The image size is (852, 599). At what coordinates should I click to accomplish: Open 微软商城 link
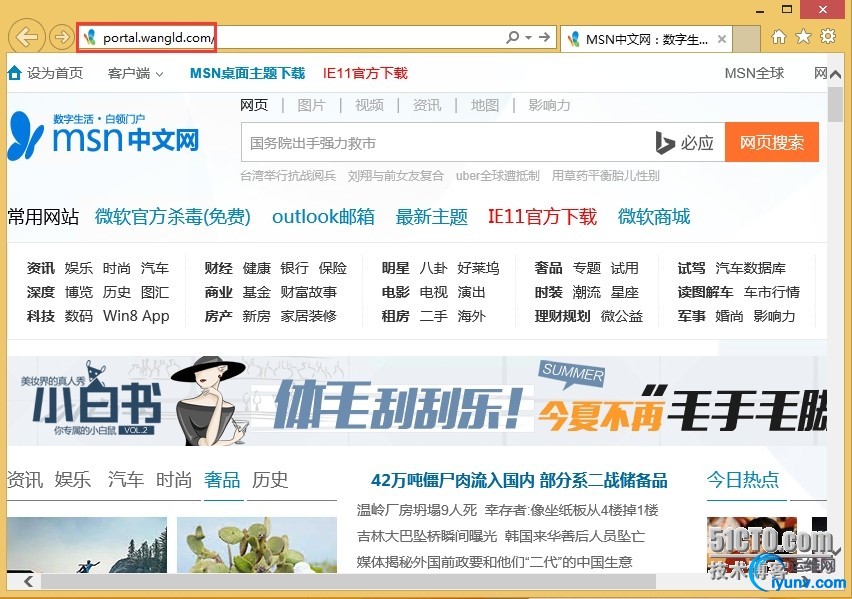[654, 217]
